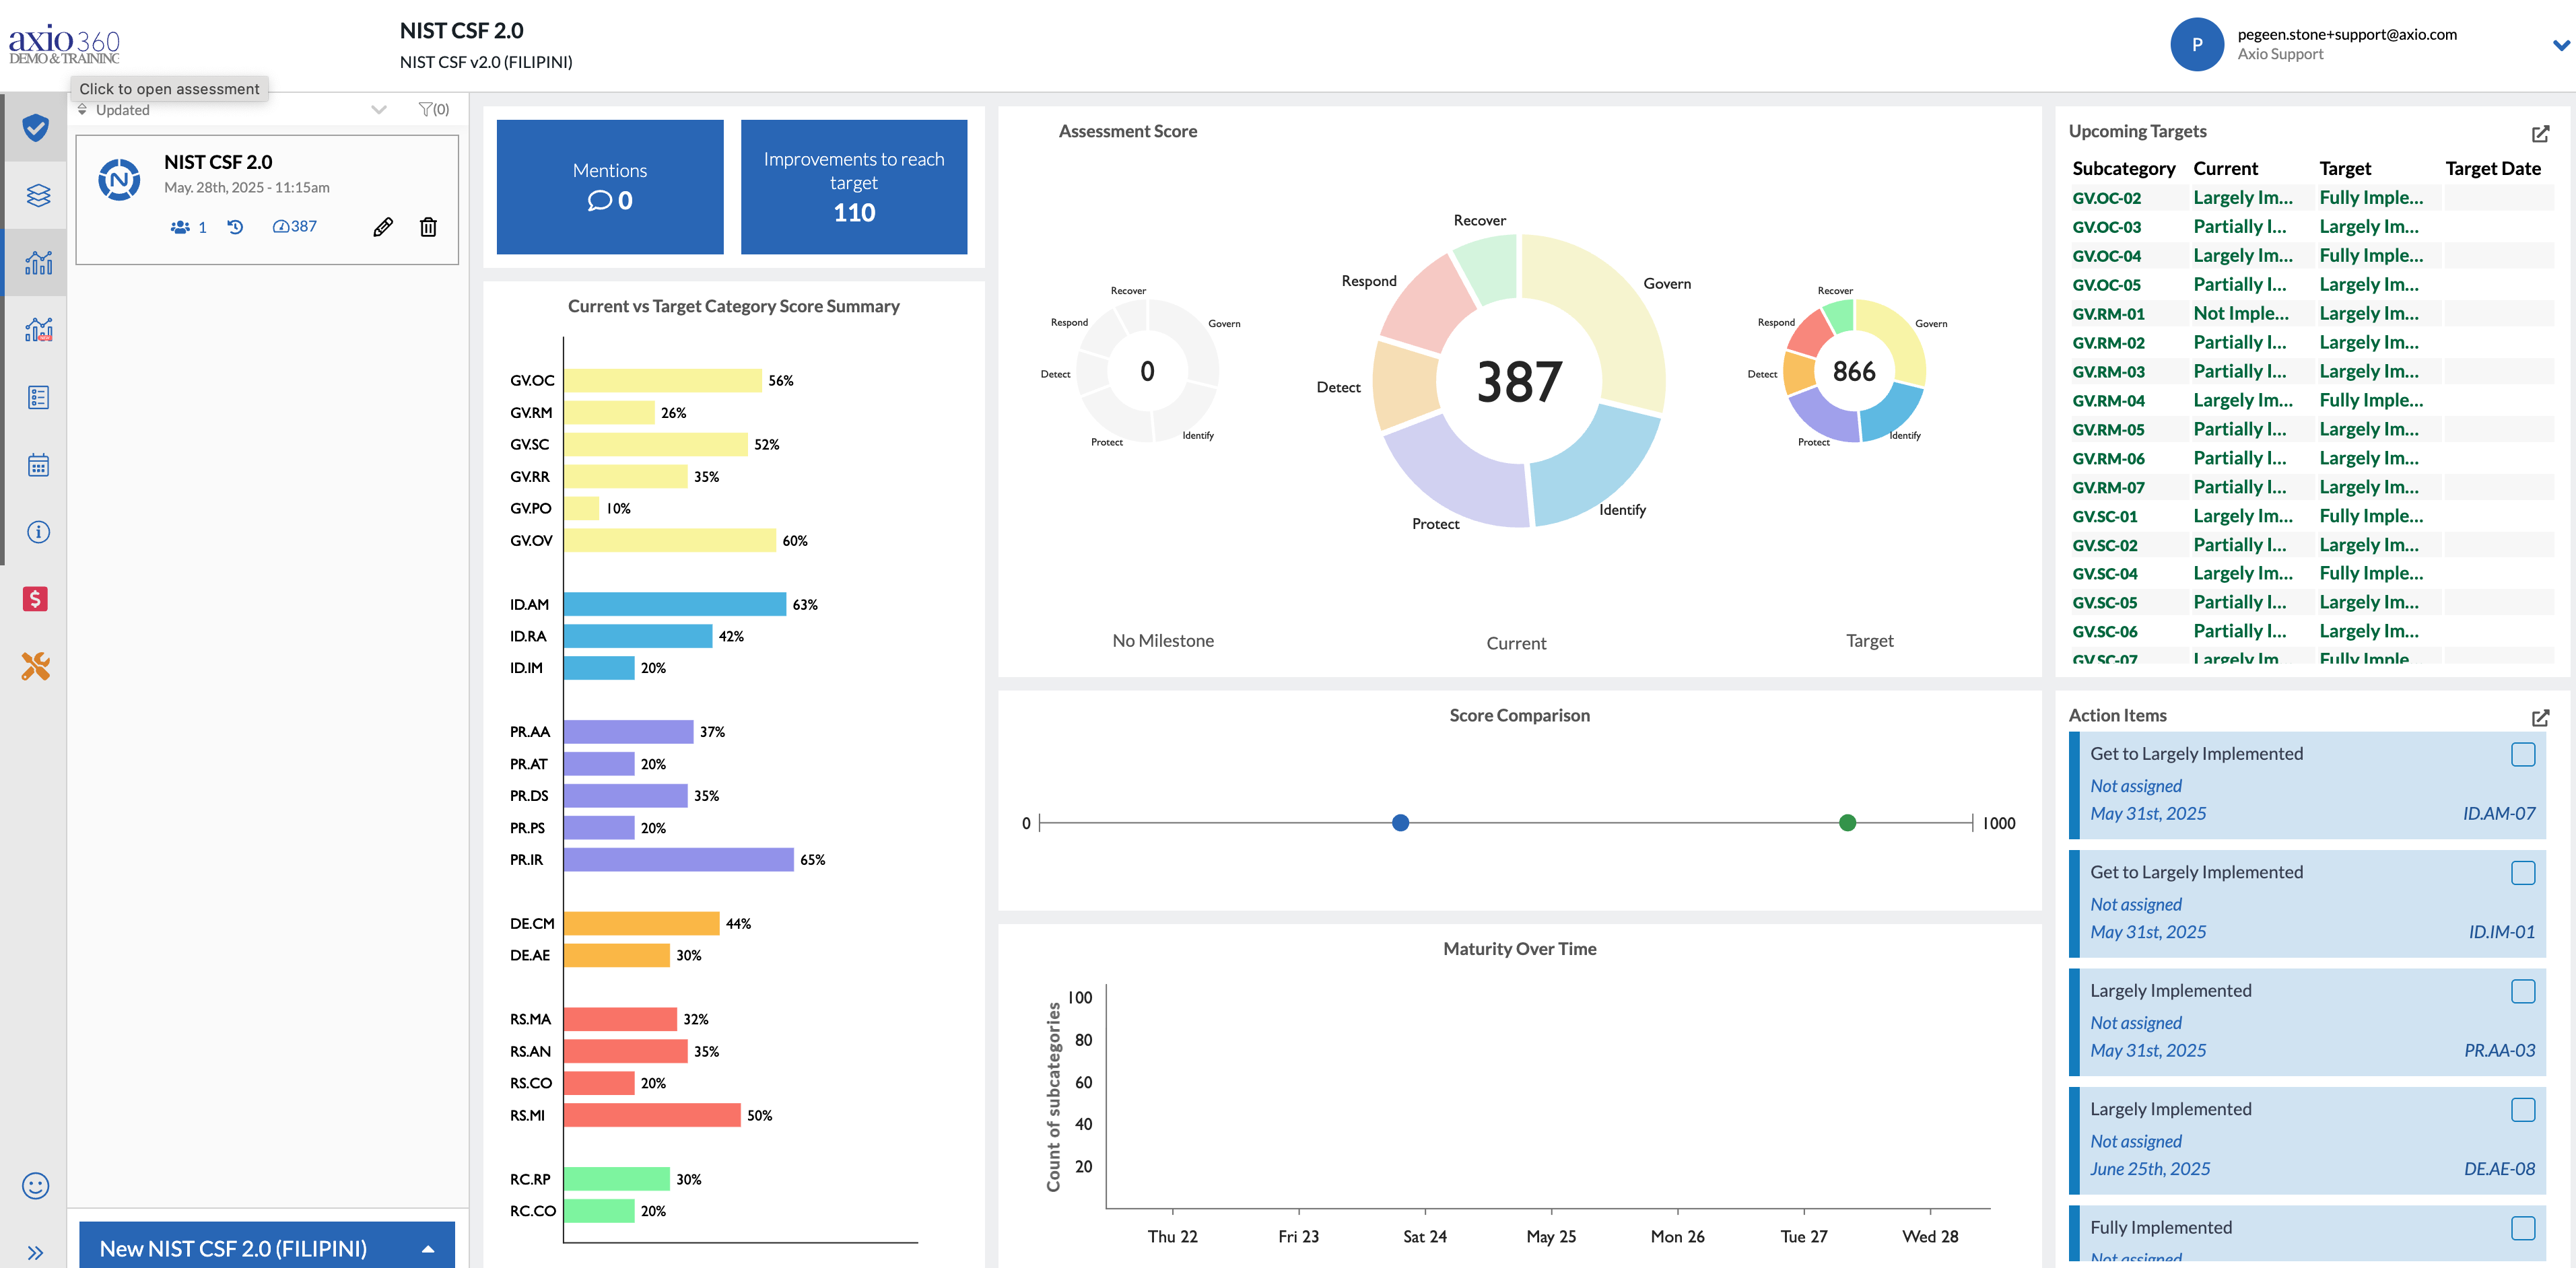Screen dimensions: 2576x1268
Task: Open the NIST CSF 2.0 assessment card title
Action: tap(218, 162)
